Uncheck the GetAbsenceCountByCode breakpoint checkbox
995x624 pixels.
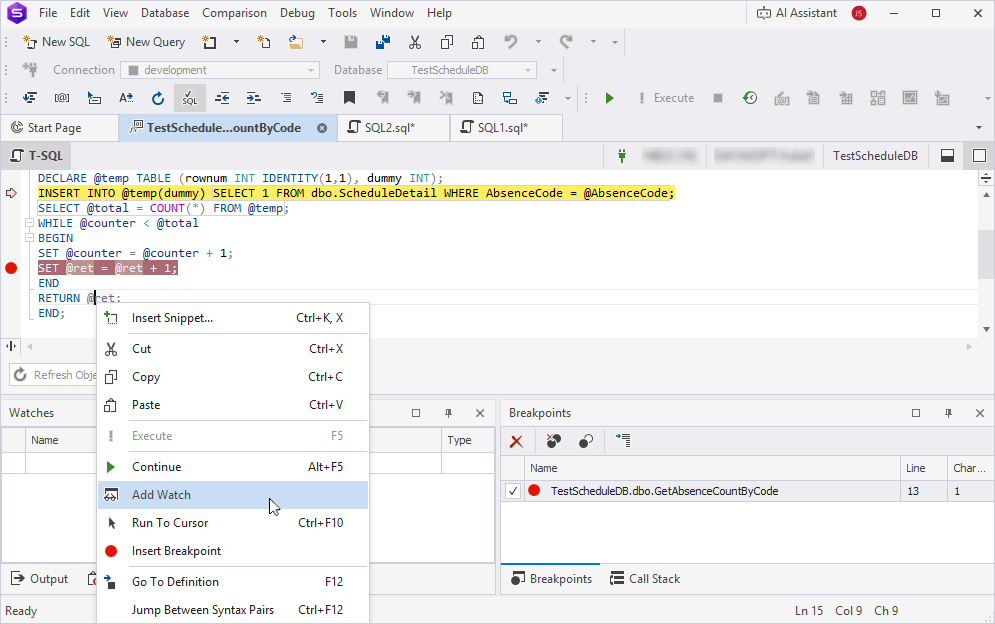pos(513,491)
